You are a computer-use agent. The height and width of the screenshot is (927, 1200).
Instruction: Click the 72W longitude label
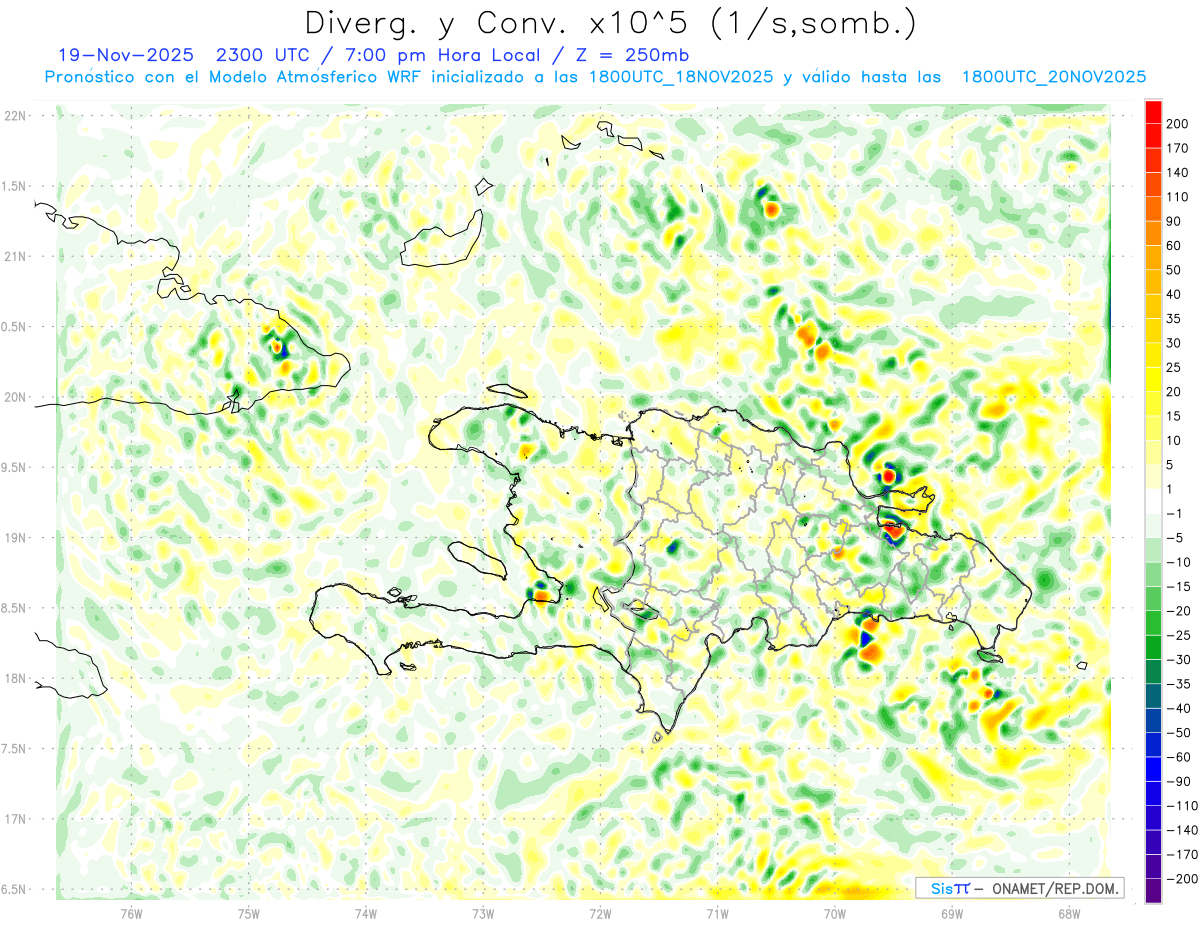click(x=600, y=913)
